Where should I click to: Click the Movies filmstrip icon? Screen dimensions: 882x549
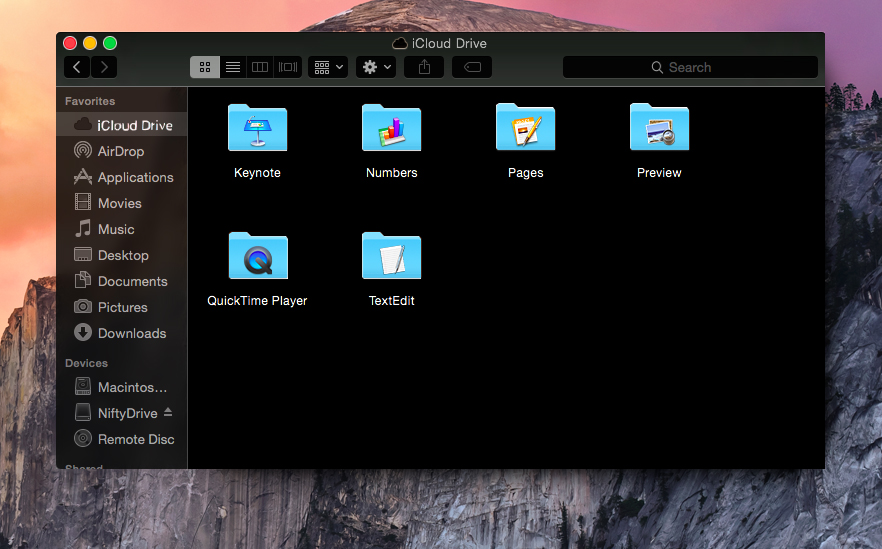click(x=83, y=202)
